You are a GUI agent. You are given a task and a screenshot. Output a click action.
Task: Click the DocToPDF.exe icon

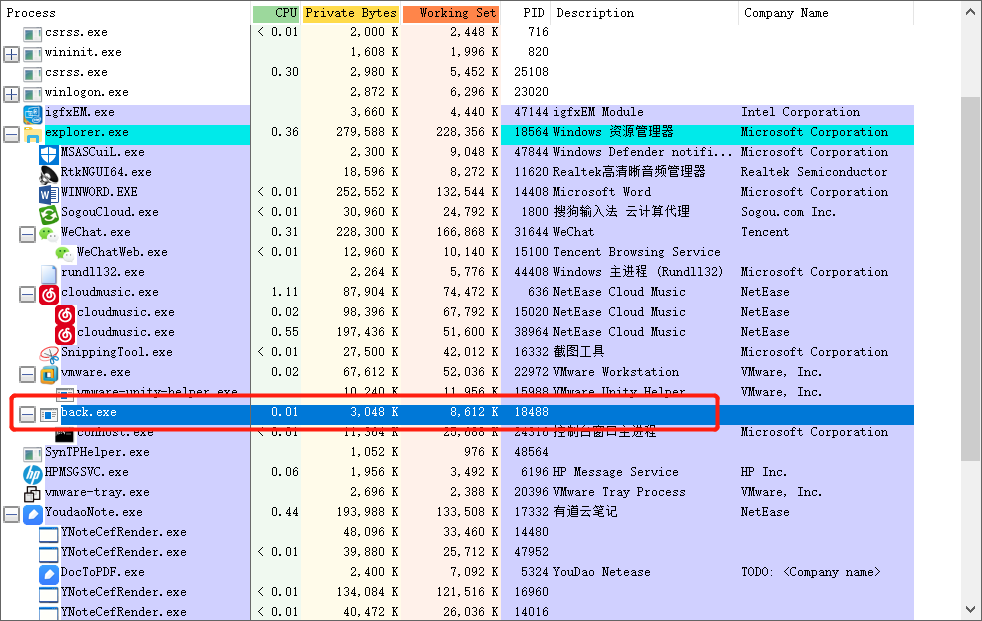click(x=49, y=573)
